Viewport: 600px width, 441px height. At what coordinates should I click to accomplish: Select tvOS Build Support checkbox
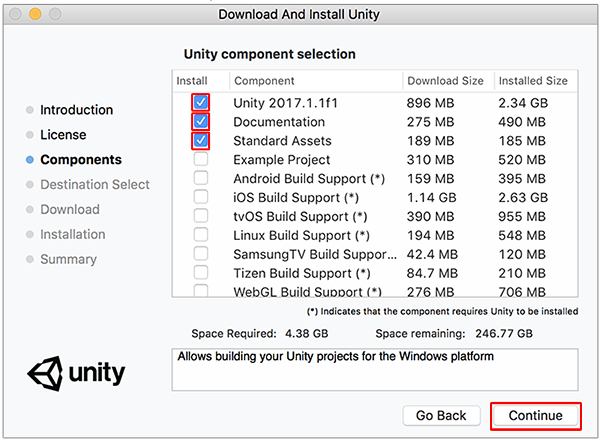(201, 216)
